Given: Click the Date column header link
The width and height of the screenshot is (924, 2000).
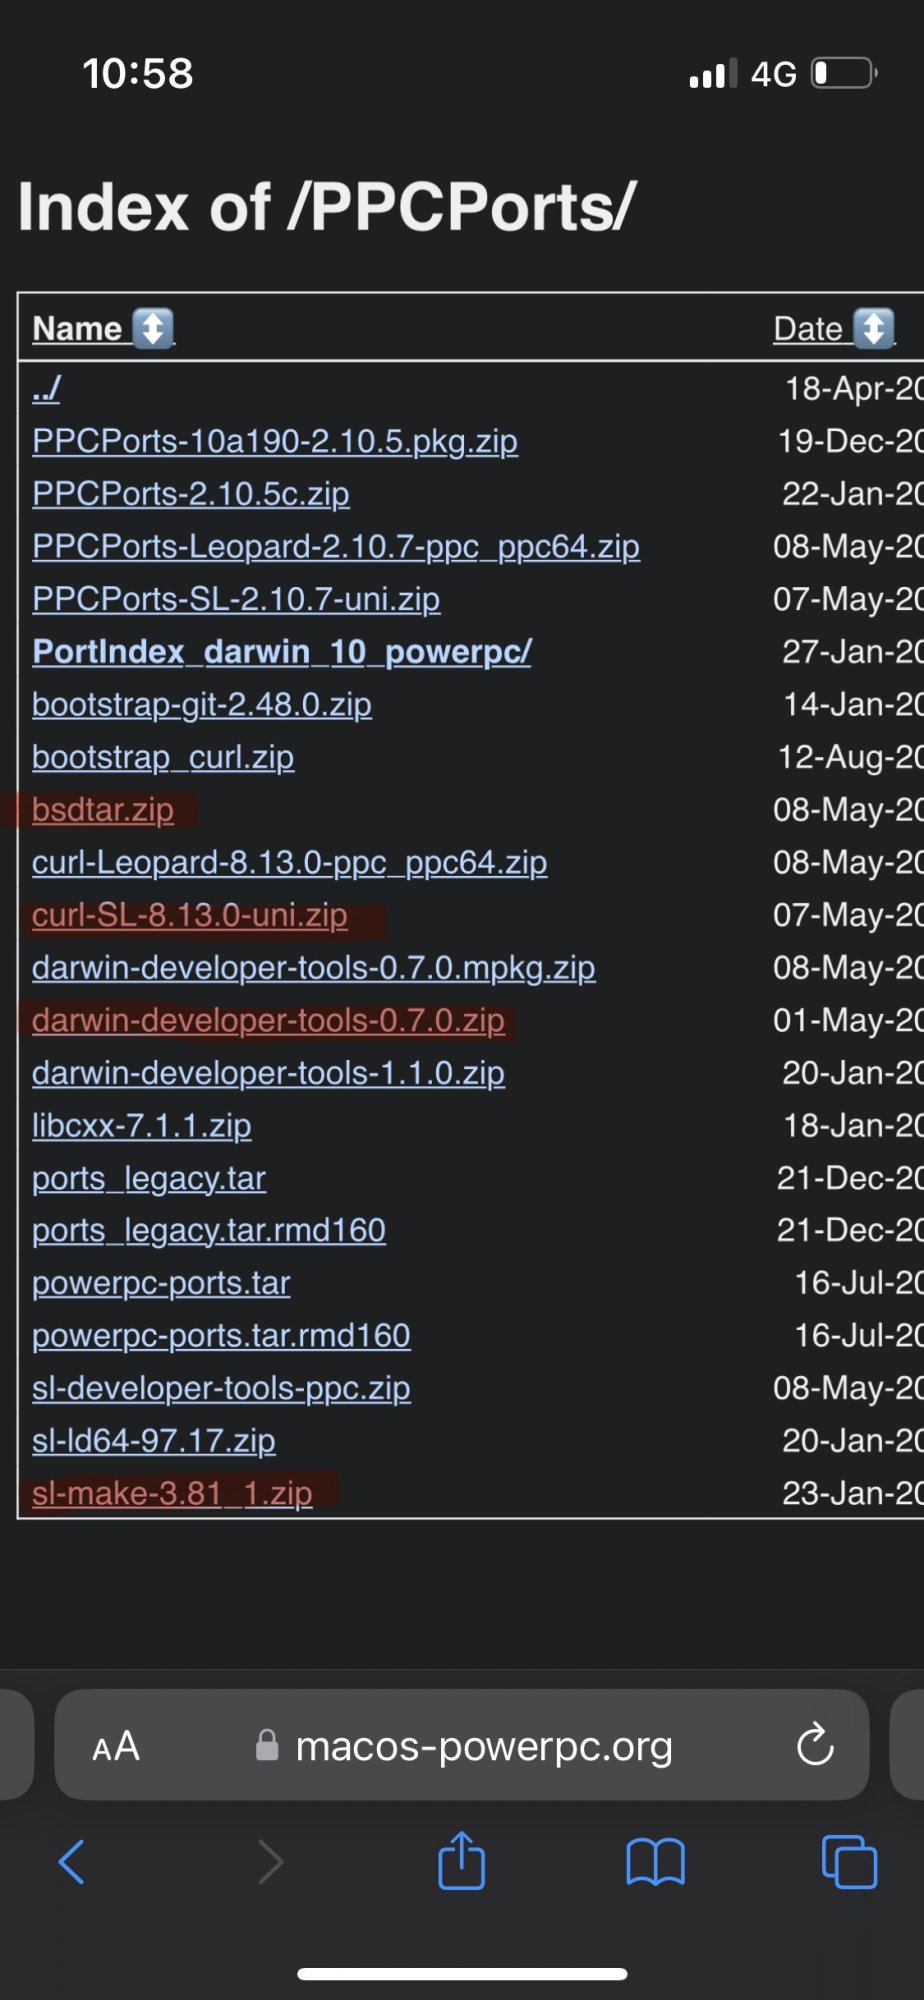Looking at the screenshot, I should [808, 328].
